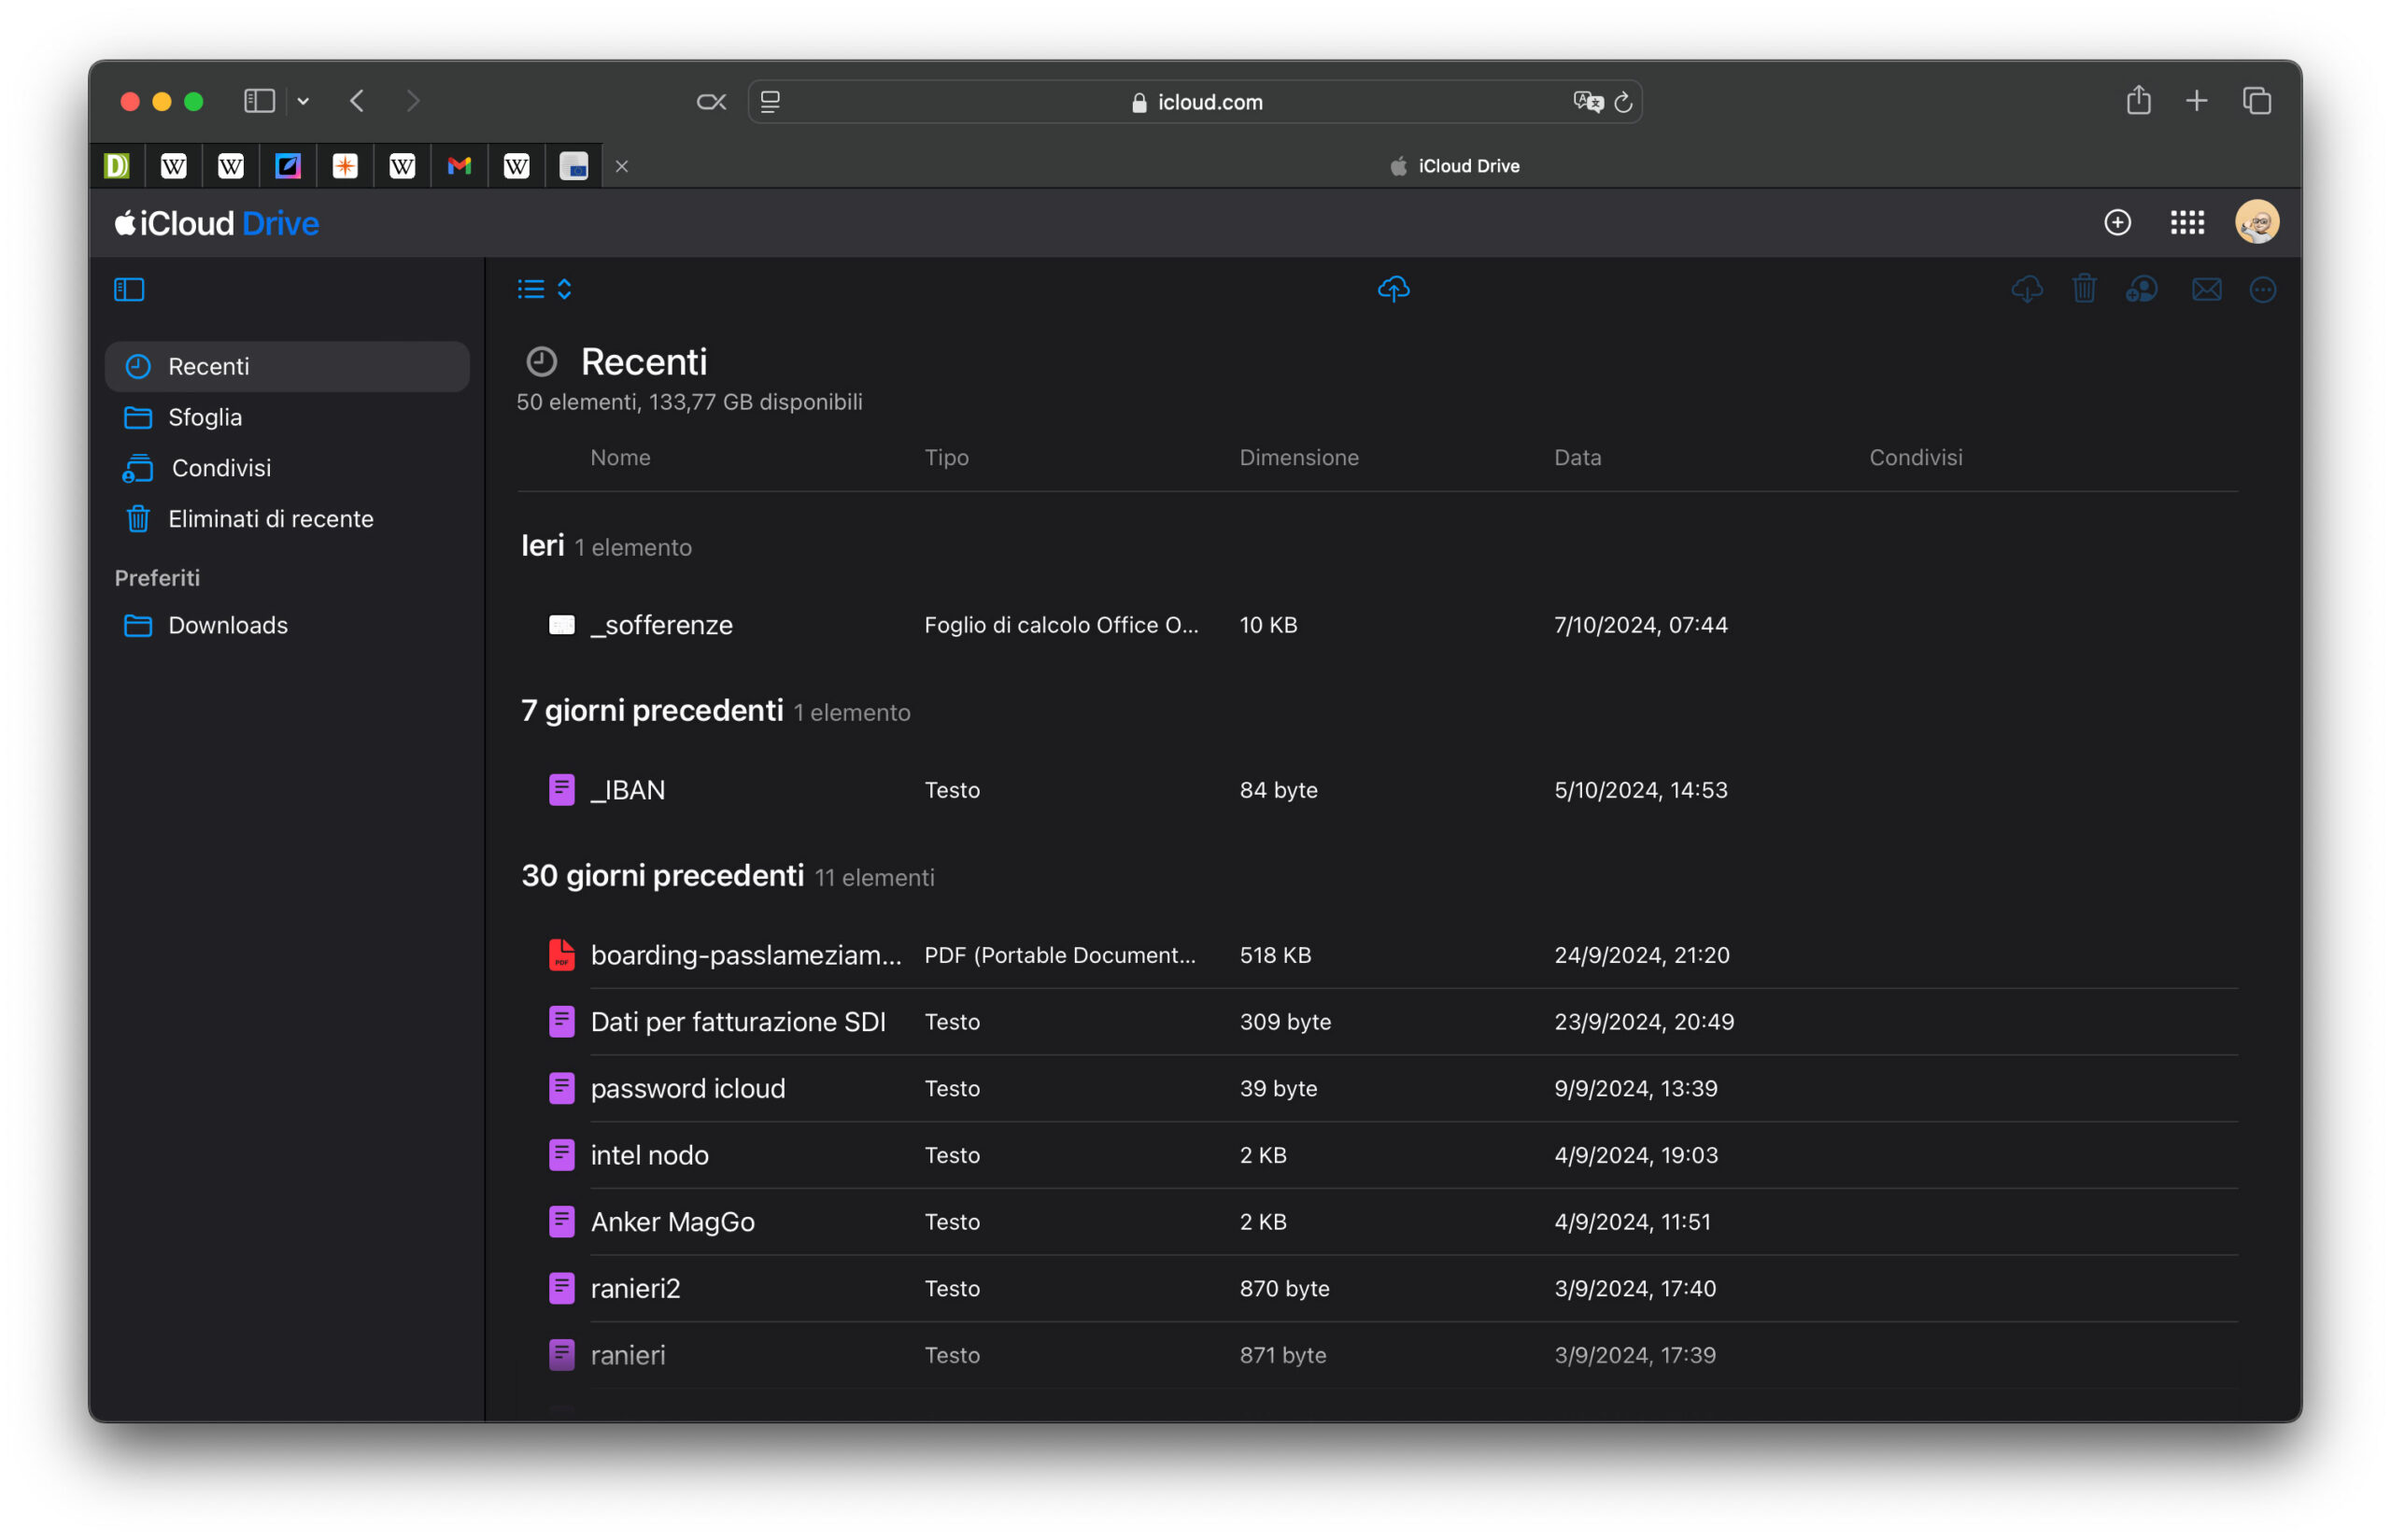Screen dimensions: 2391x1540
Task: Toggle the iCloud Drive sidebar panel
Action: tap(129, 289)
